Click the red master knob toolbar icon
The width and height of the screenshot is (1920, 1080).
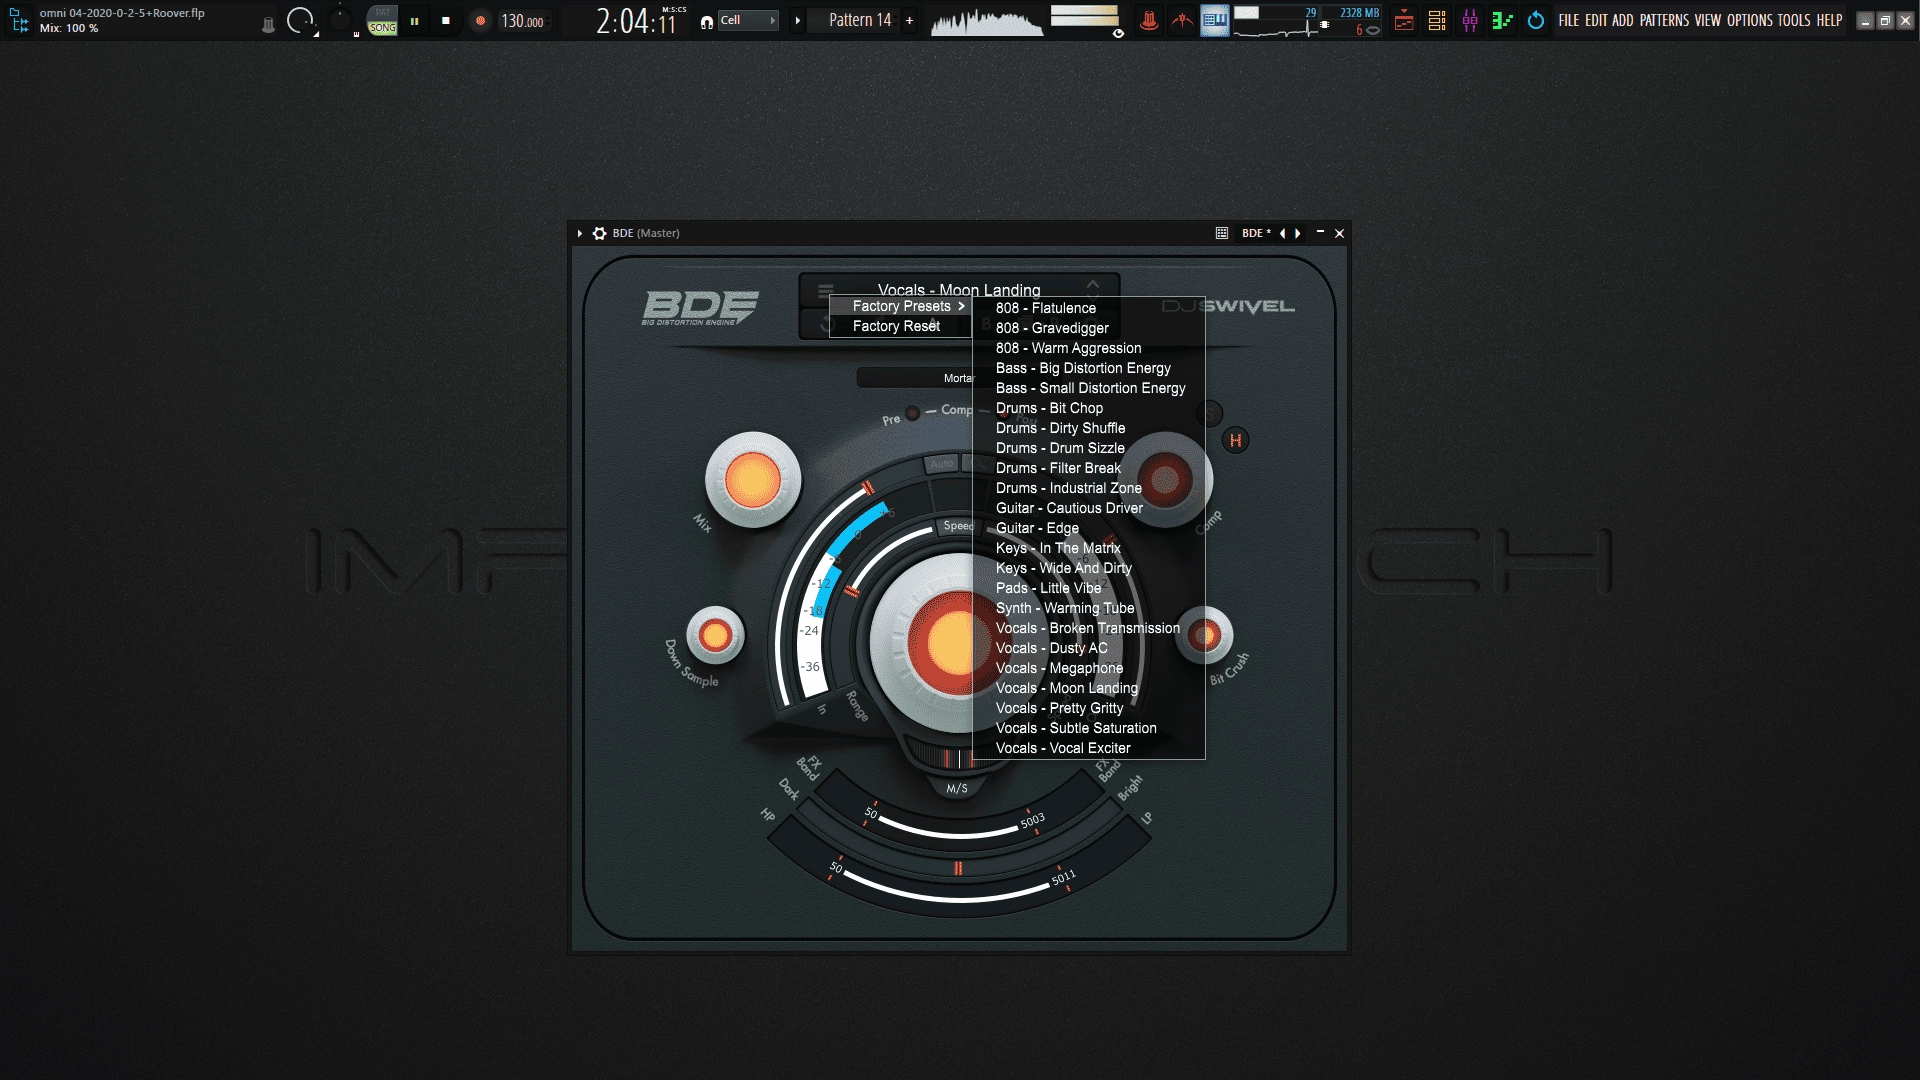pos(1149,20)
